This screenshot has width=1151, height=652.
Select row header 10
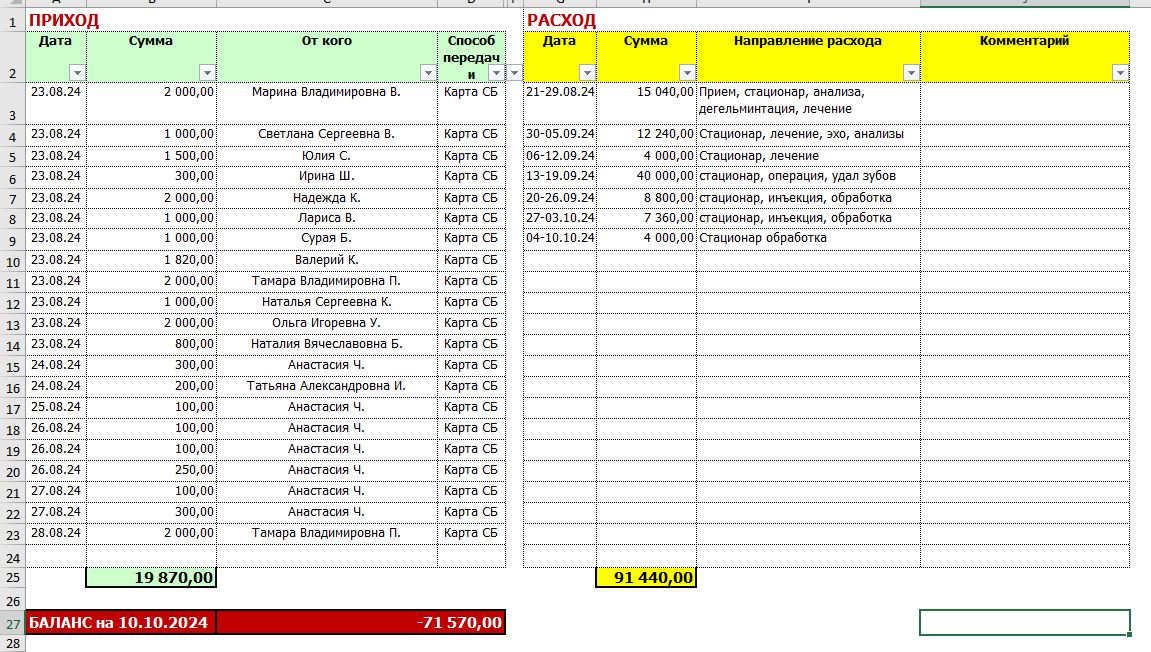[12, 262]
